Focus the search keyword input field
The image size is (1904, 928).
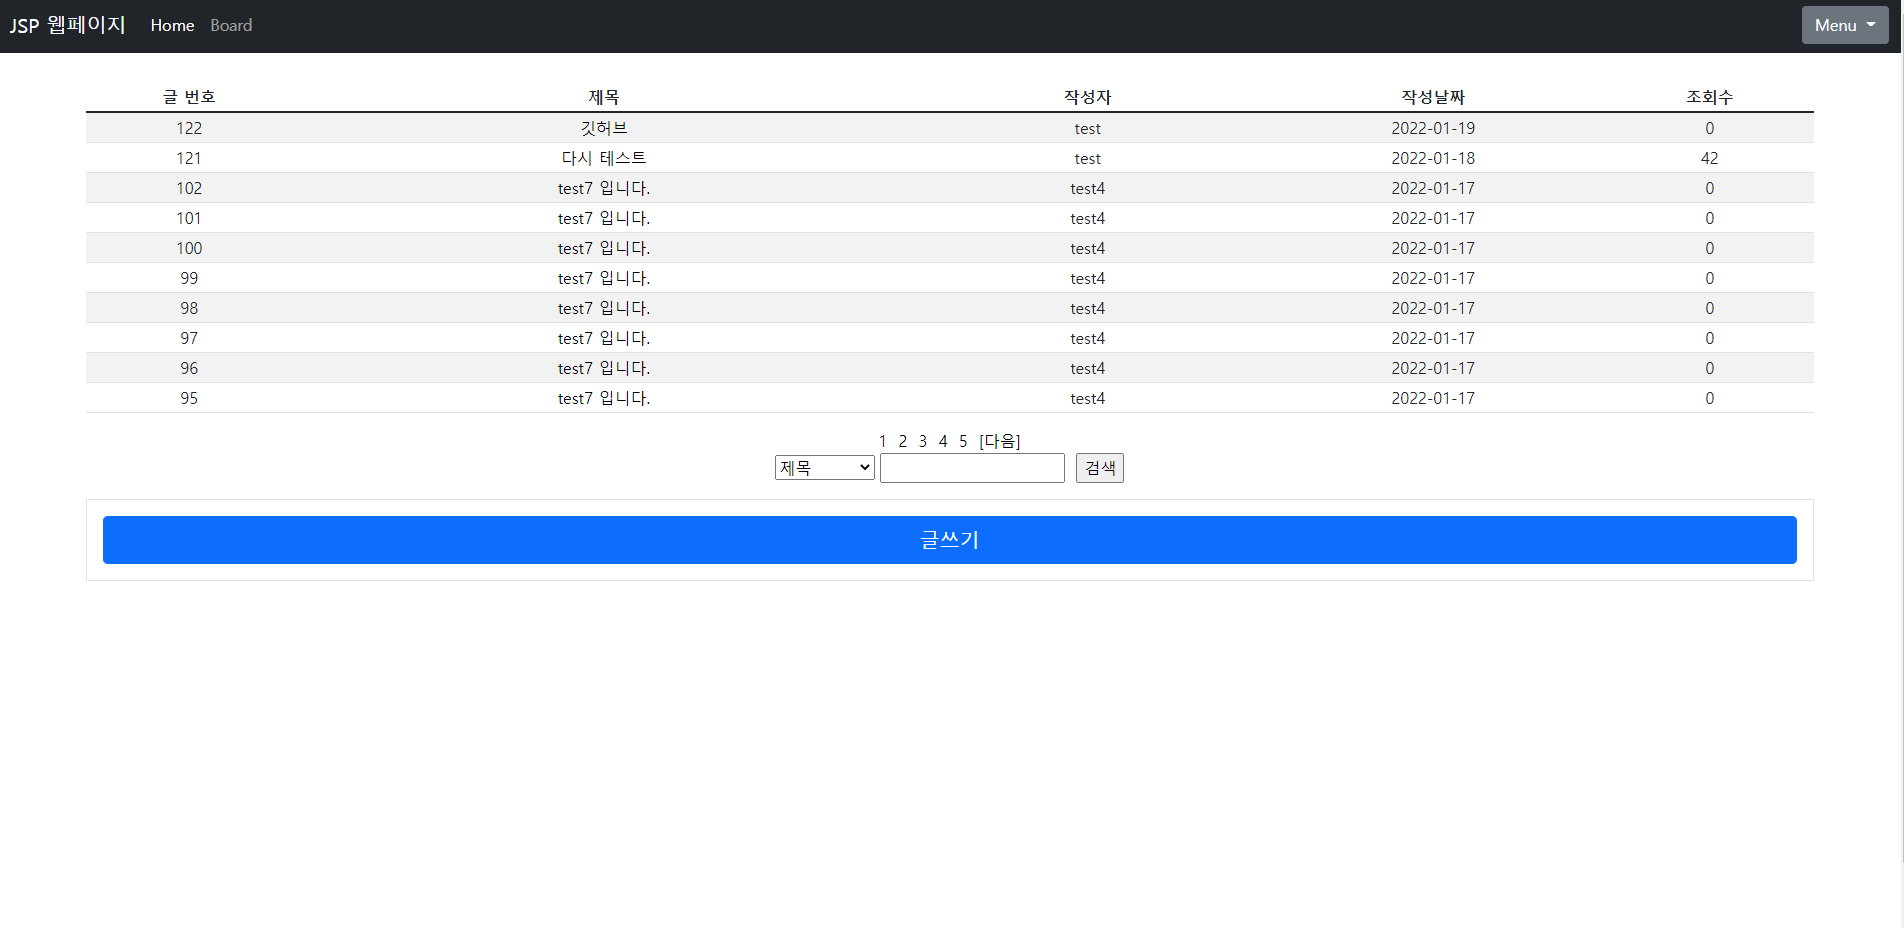pos(972,468)
